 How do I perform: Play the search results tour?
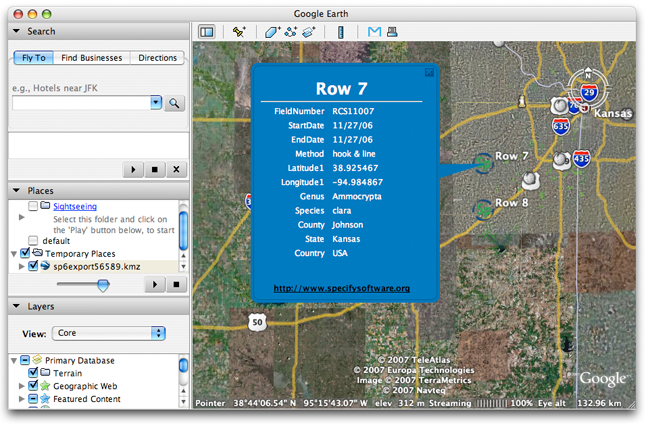click(x=133, y=169)
